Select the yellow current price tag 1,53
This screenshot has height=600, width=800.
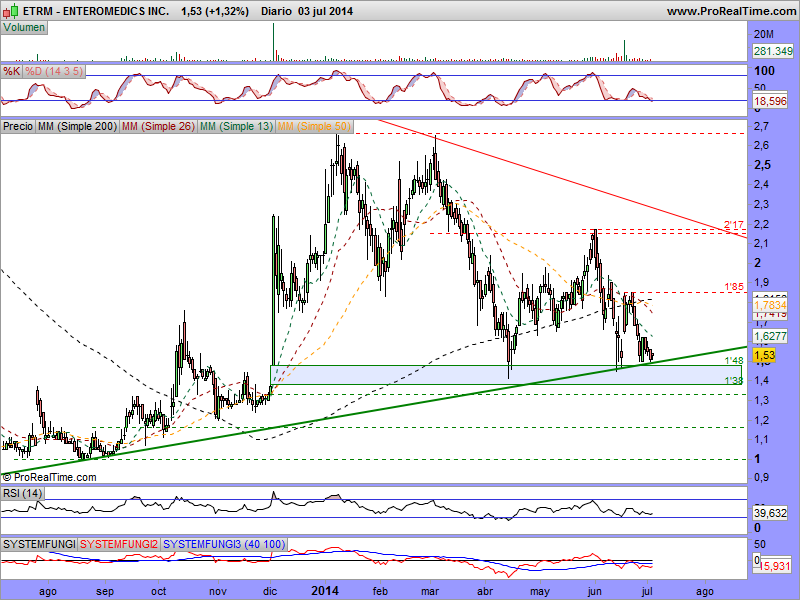coord(764,355)
